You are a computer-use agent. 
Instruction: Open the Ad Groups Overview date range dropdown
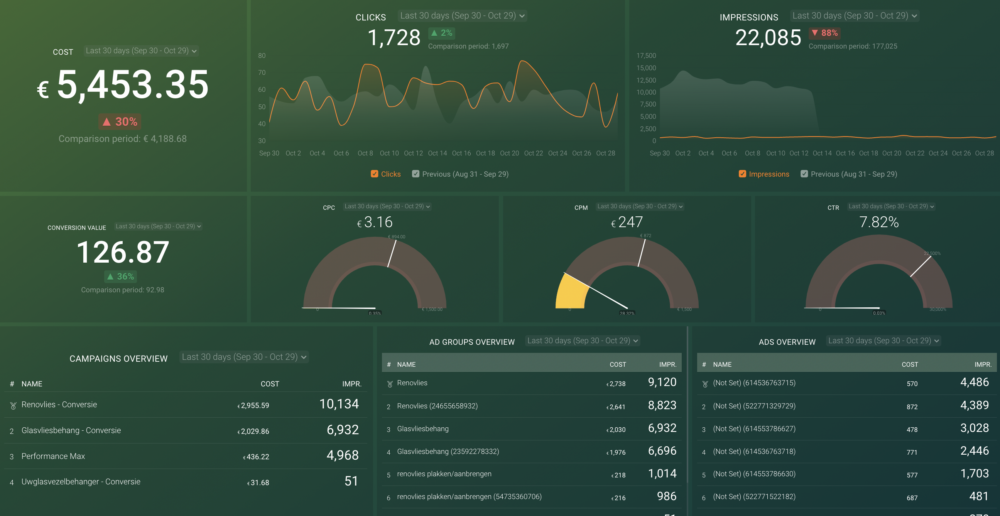tap(582, 341)
